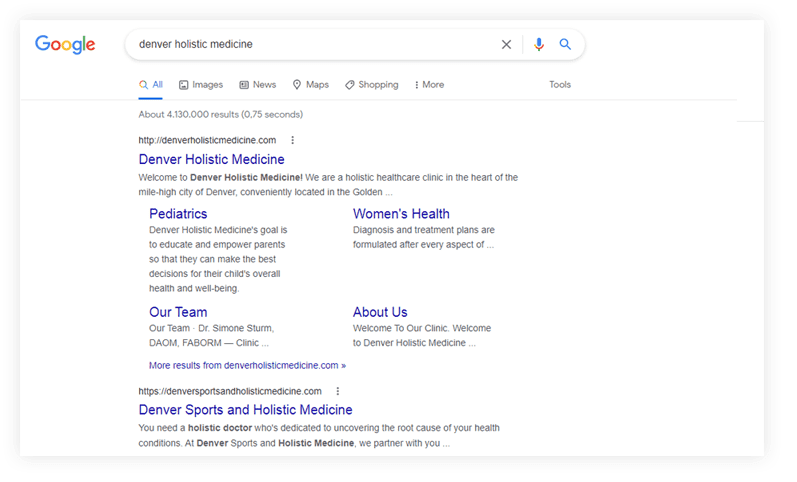Click in the search field containing denver holistic medicine
Viewport: 797px width, 482px height.
(310, 44)
